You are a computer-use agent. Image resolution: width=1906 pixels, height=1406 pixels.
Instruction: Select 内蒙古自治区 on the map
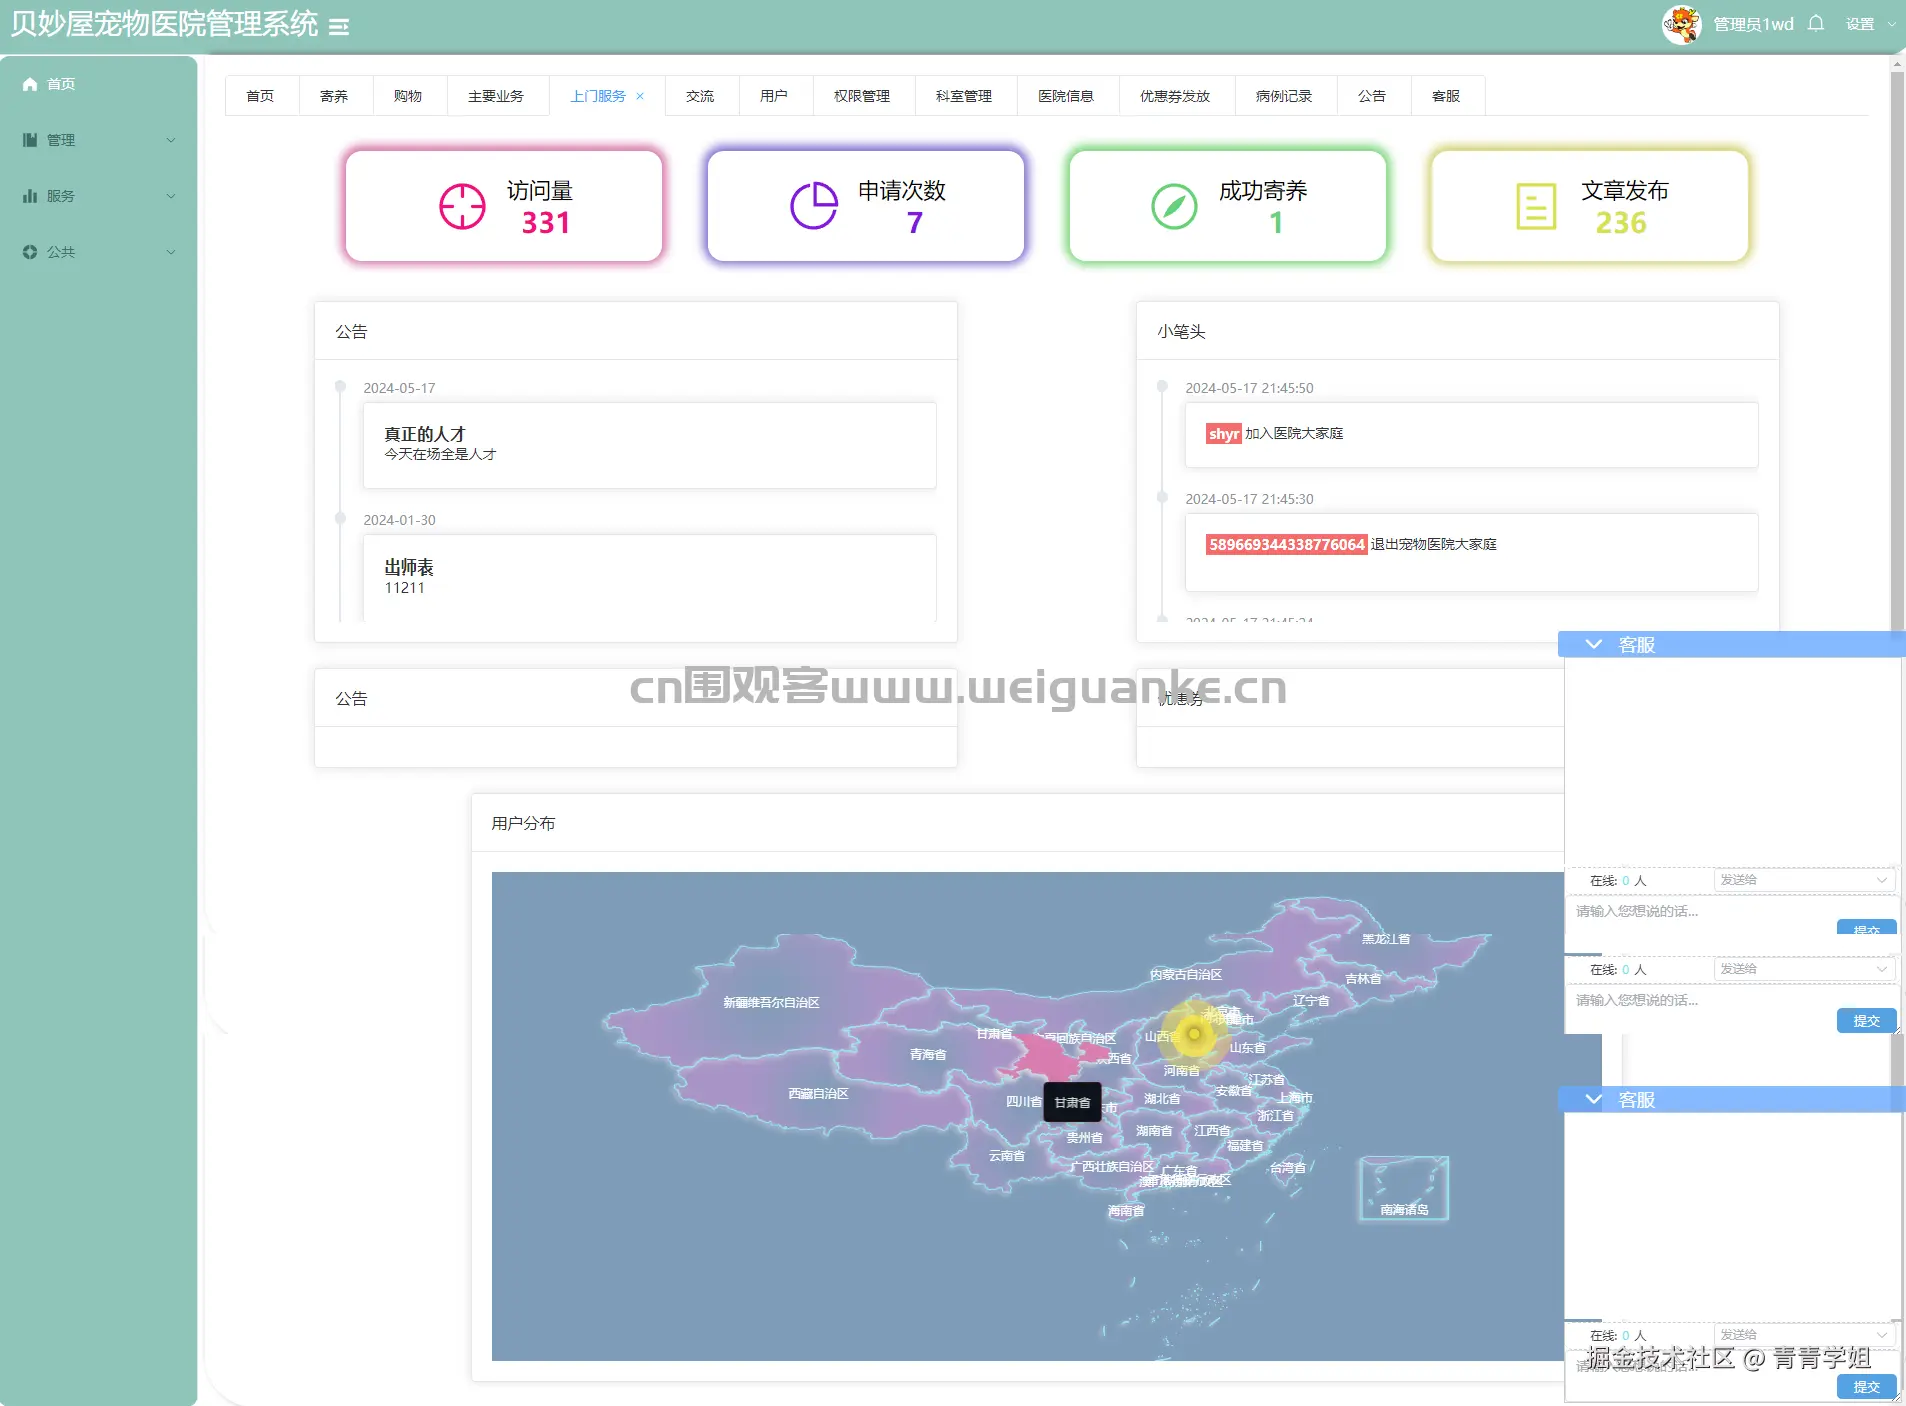coord(1186,974)
